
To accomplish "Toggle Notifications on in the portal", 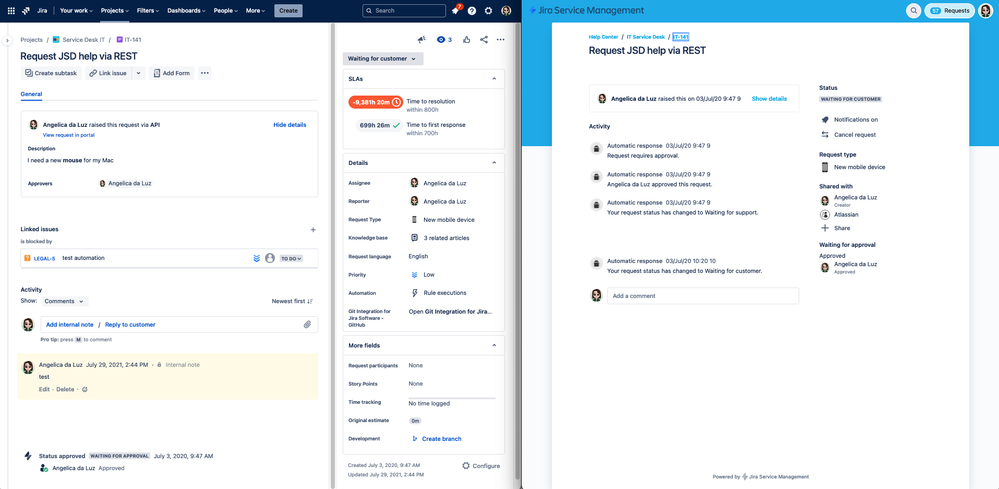I will tap(849, 120).
